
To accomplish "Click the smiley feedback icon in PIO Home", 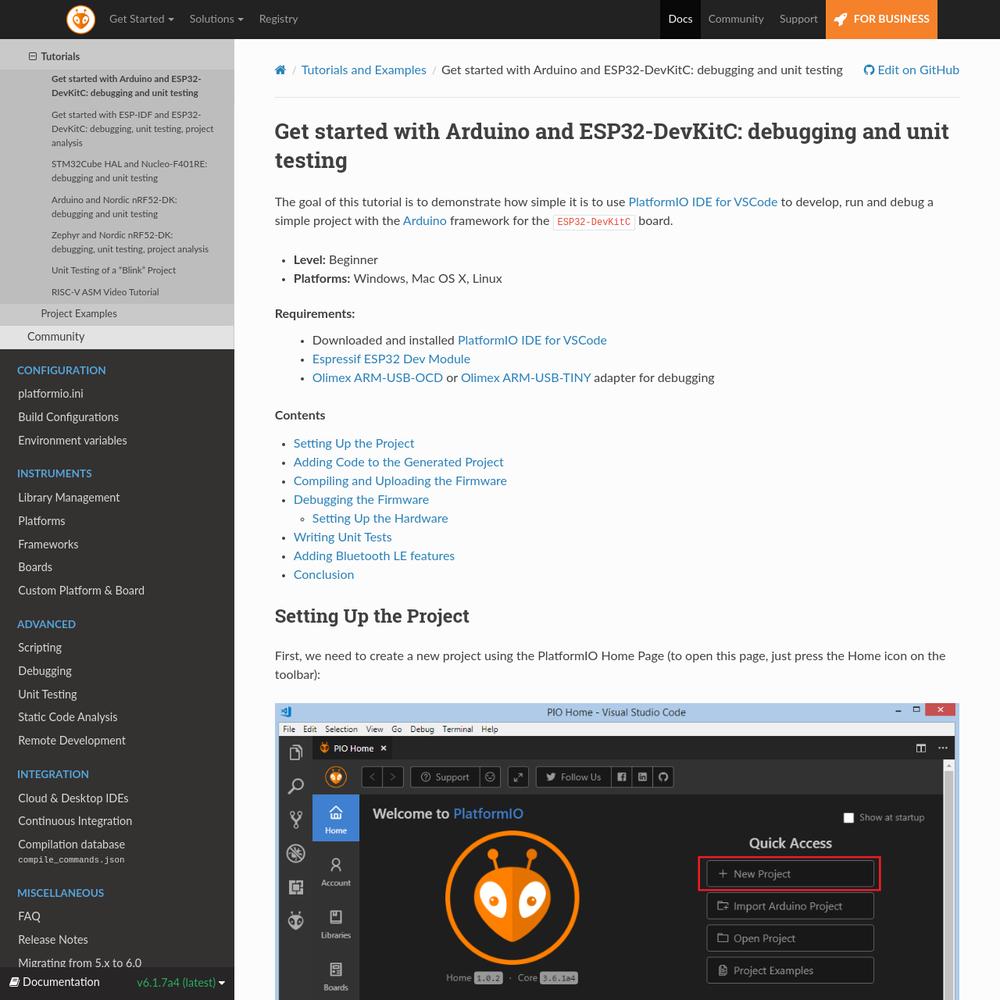I will coord(490,777).
